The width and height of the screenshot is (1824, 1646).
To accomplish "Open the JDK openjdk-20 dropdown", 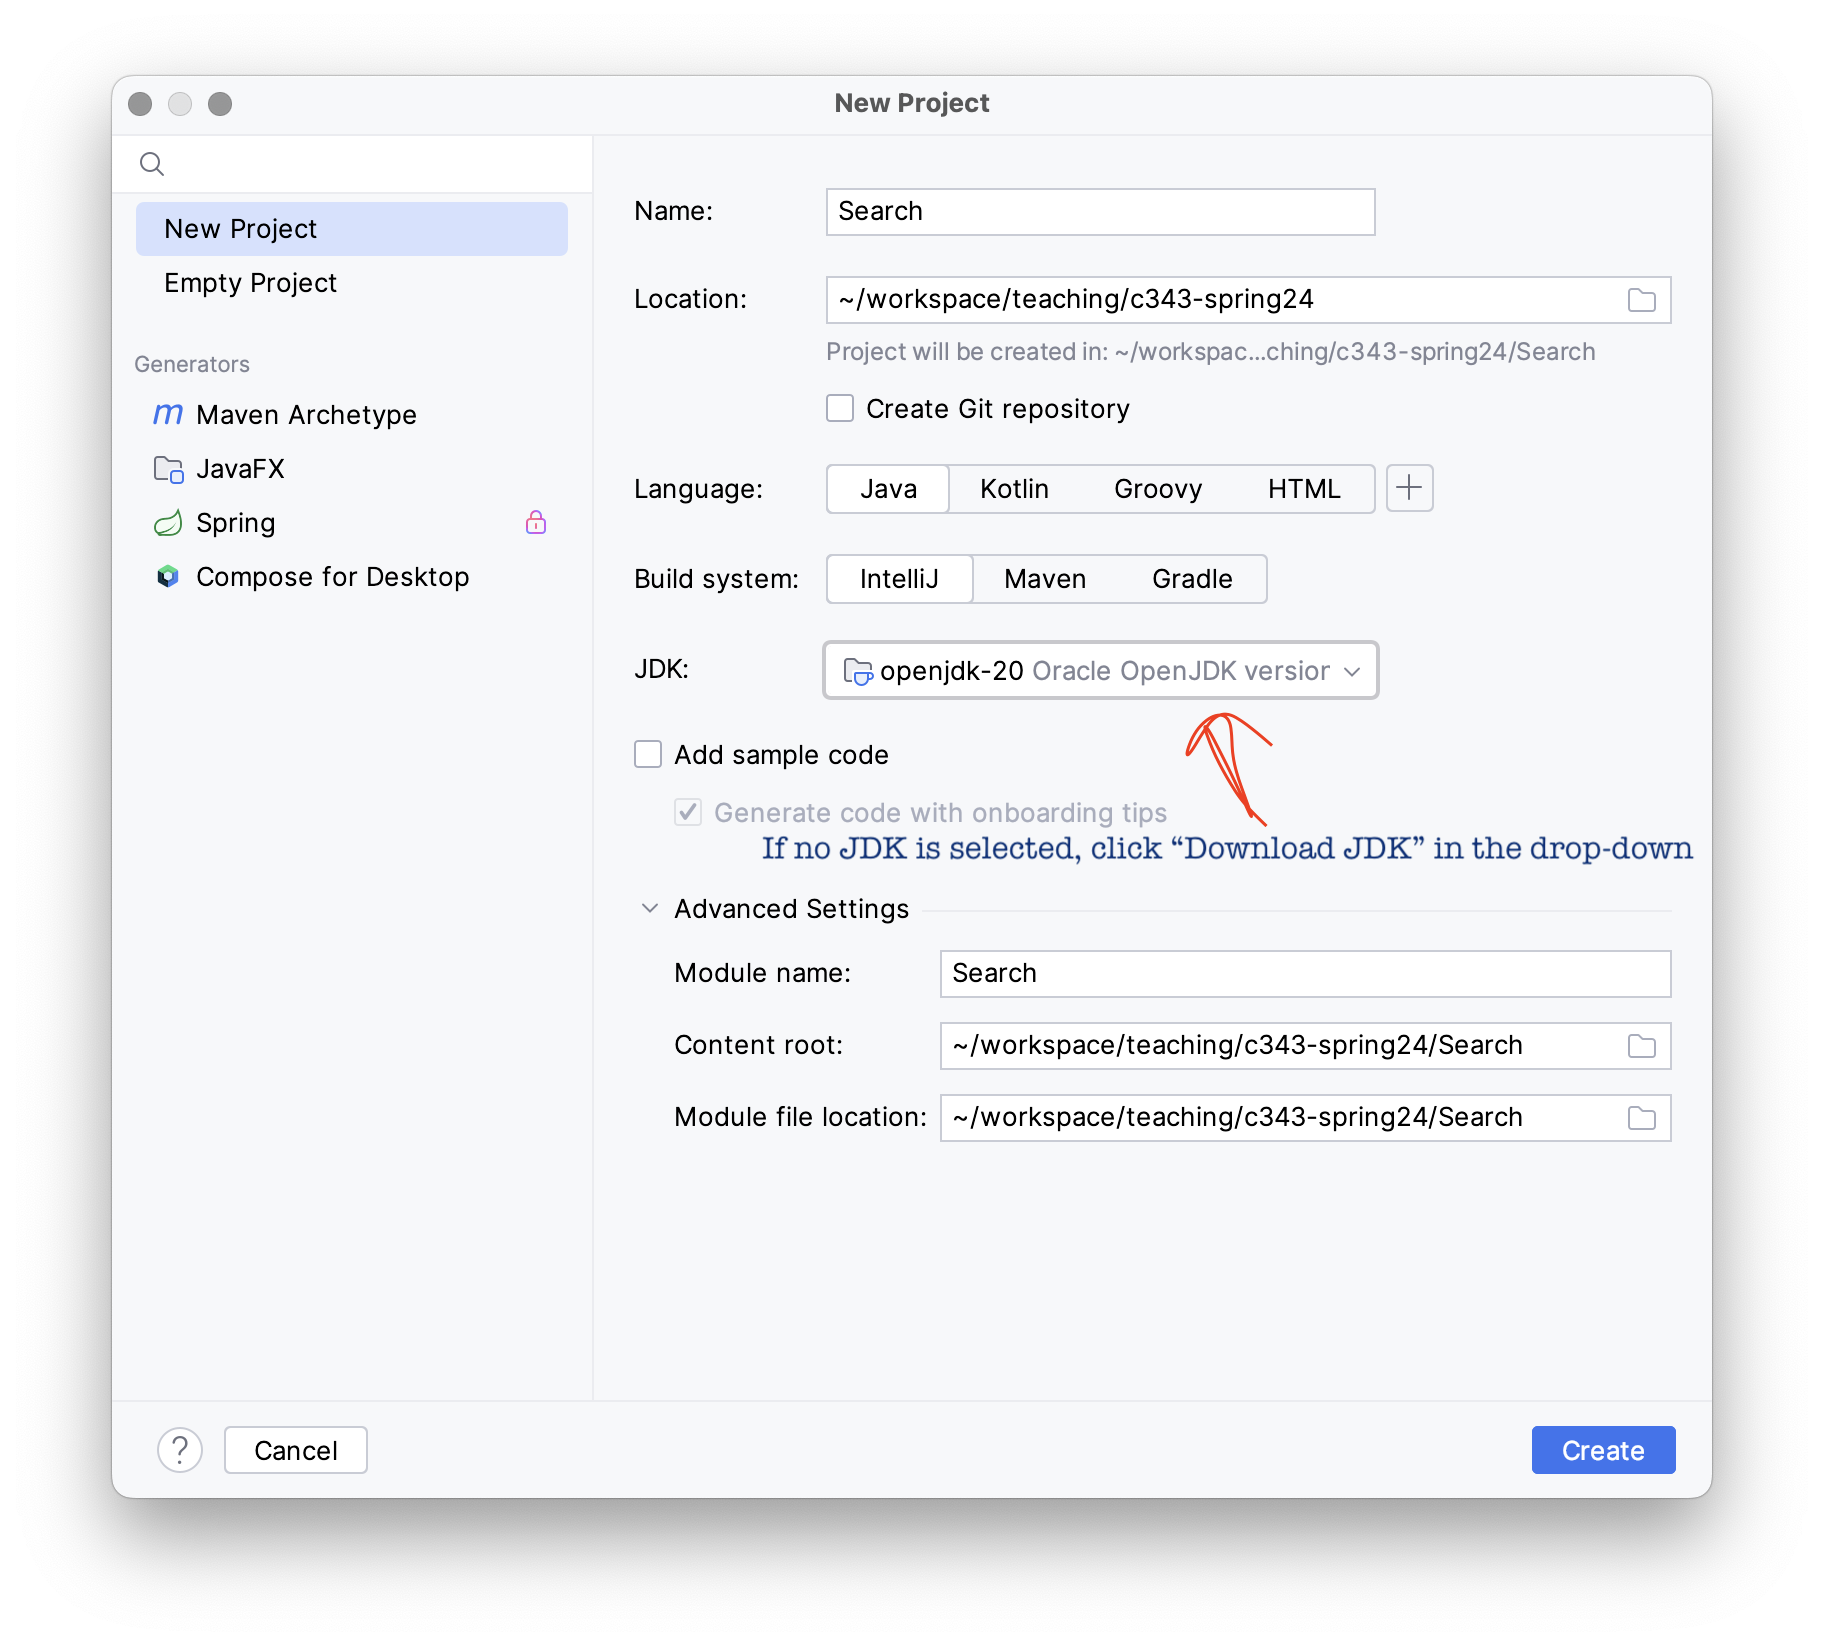I will click(1100, 670).
